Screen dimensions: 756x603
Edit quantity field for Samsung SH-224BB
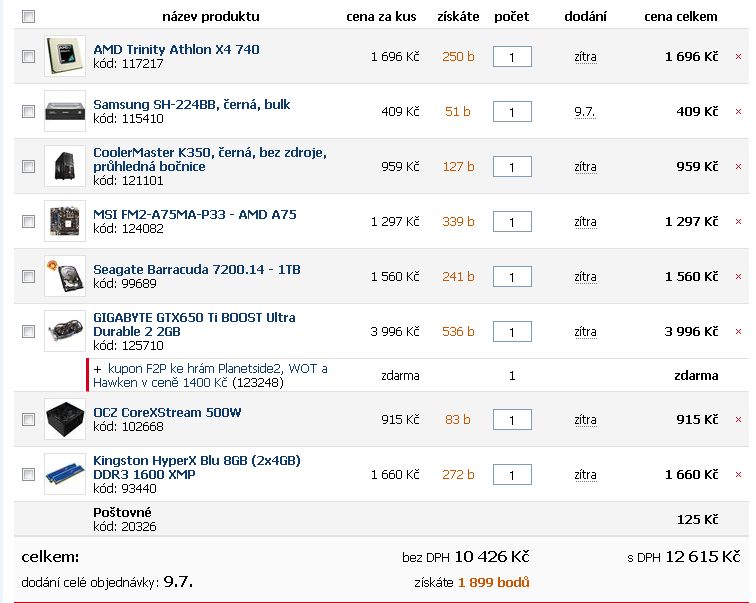(512, 112)
